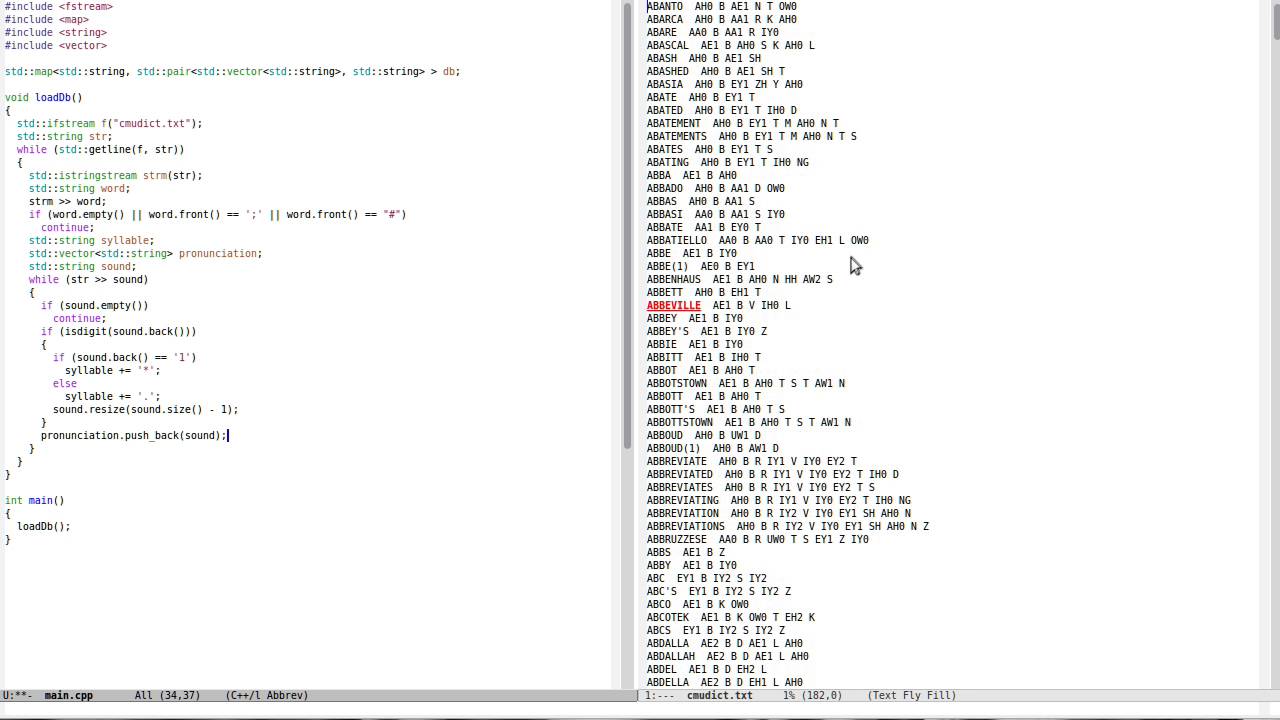
Task: Click the loadDb(); call inside main
Action: [x=44, y=526]
